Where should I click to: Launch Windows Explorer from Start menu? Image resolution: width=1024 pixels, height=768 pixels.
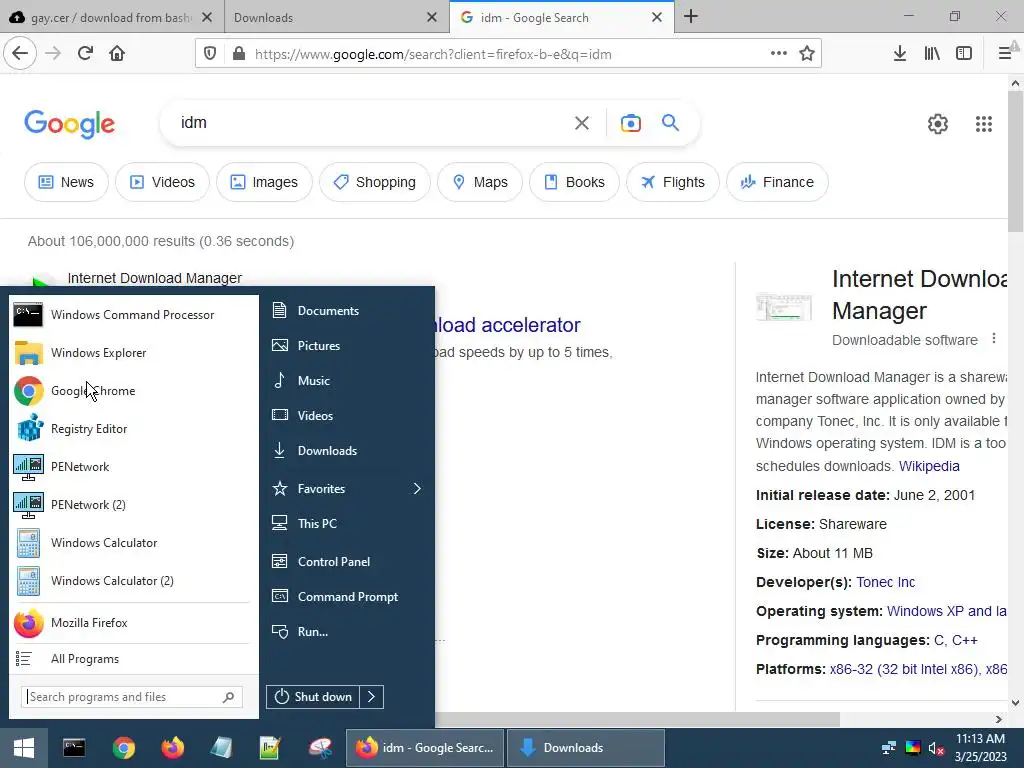(133, 353)
